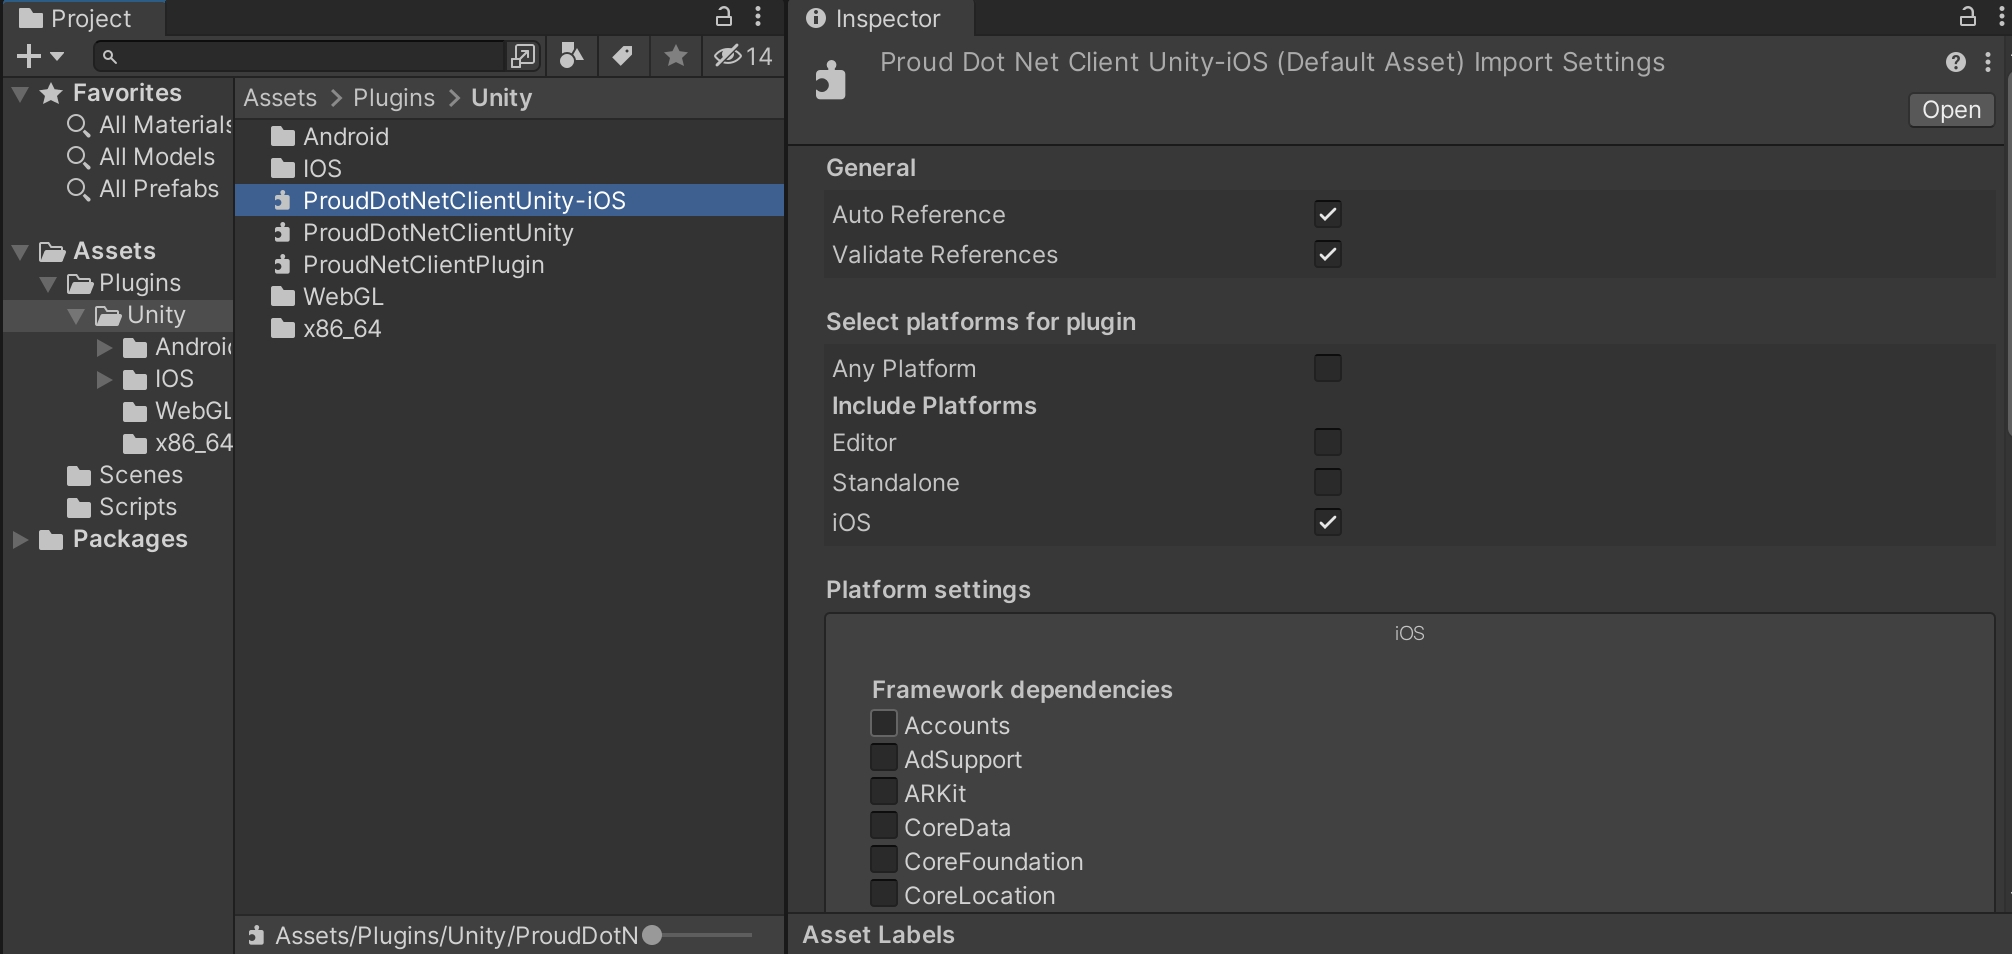Expand the IOS folder in tree
This screenshot has height=954, width=2012.
104,380
